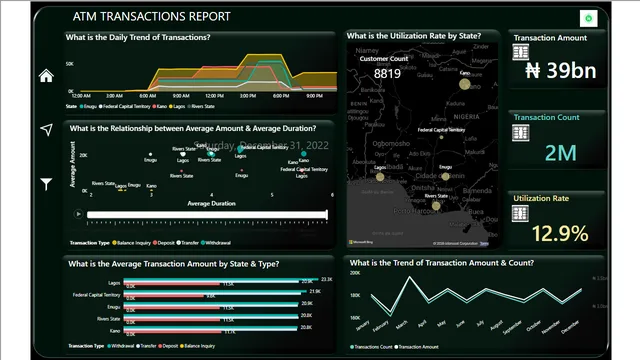Select Federal Capital Territory in trend legend
640x360 pixels.
(125, 107)
